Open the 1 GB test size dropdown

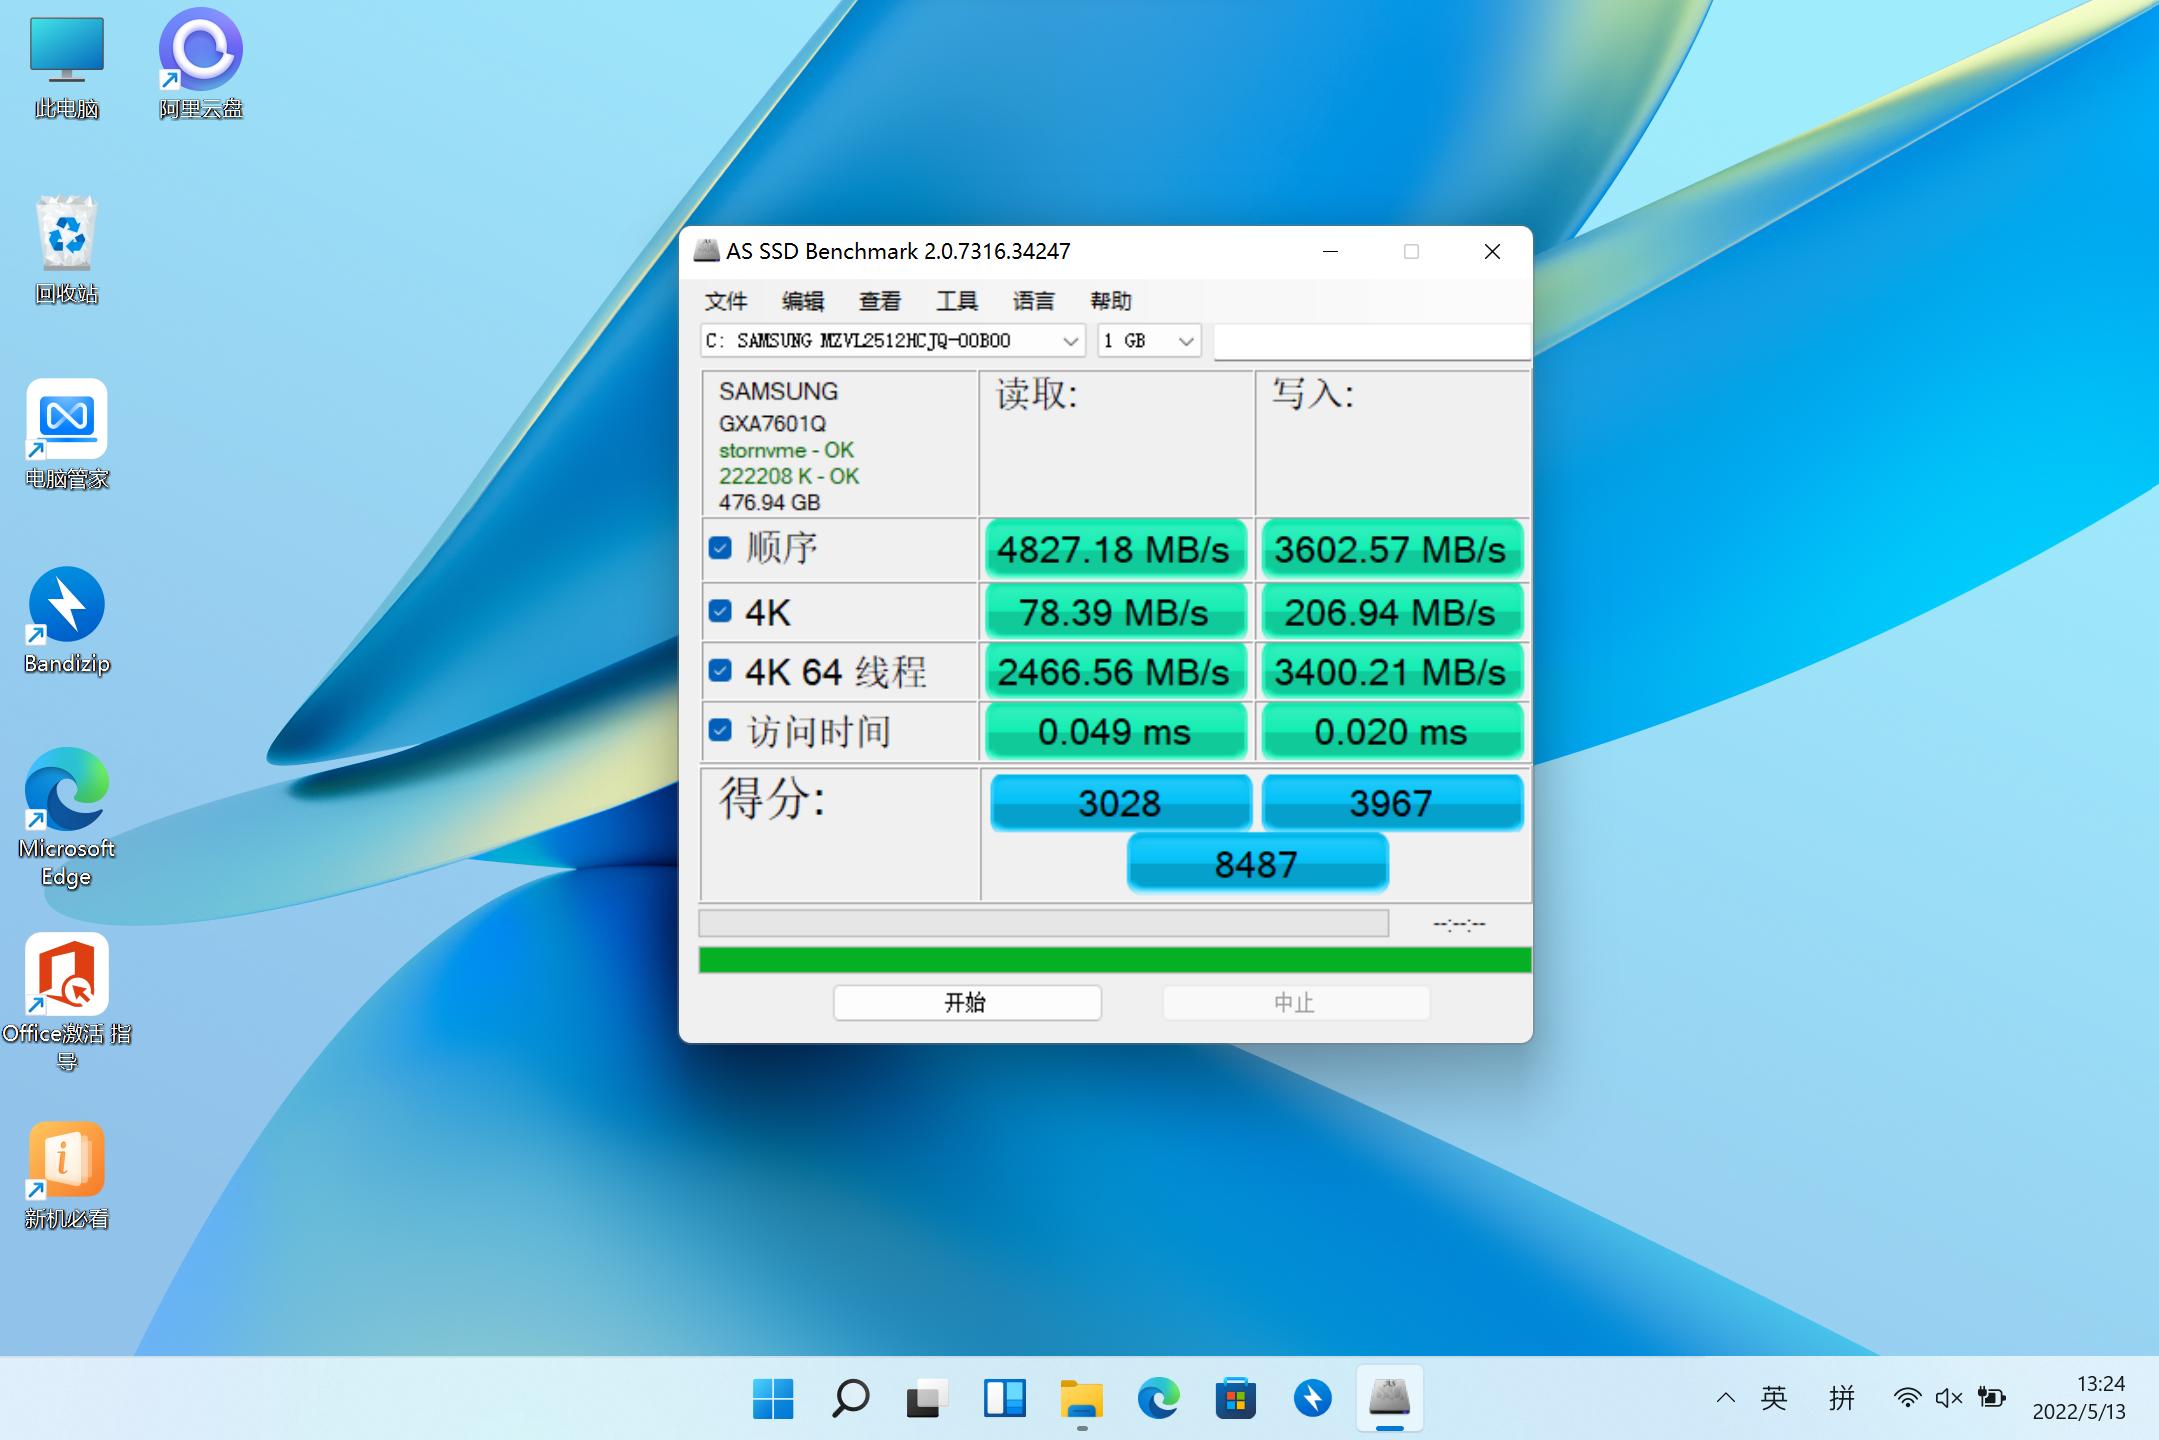click(x=1183, y=340)
